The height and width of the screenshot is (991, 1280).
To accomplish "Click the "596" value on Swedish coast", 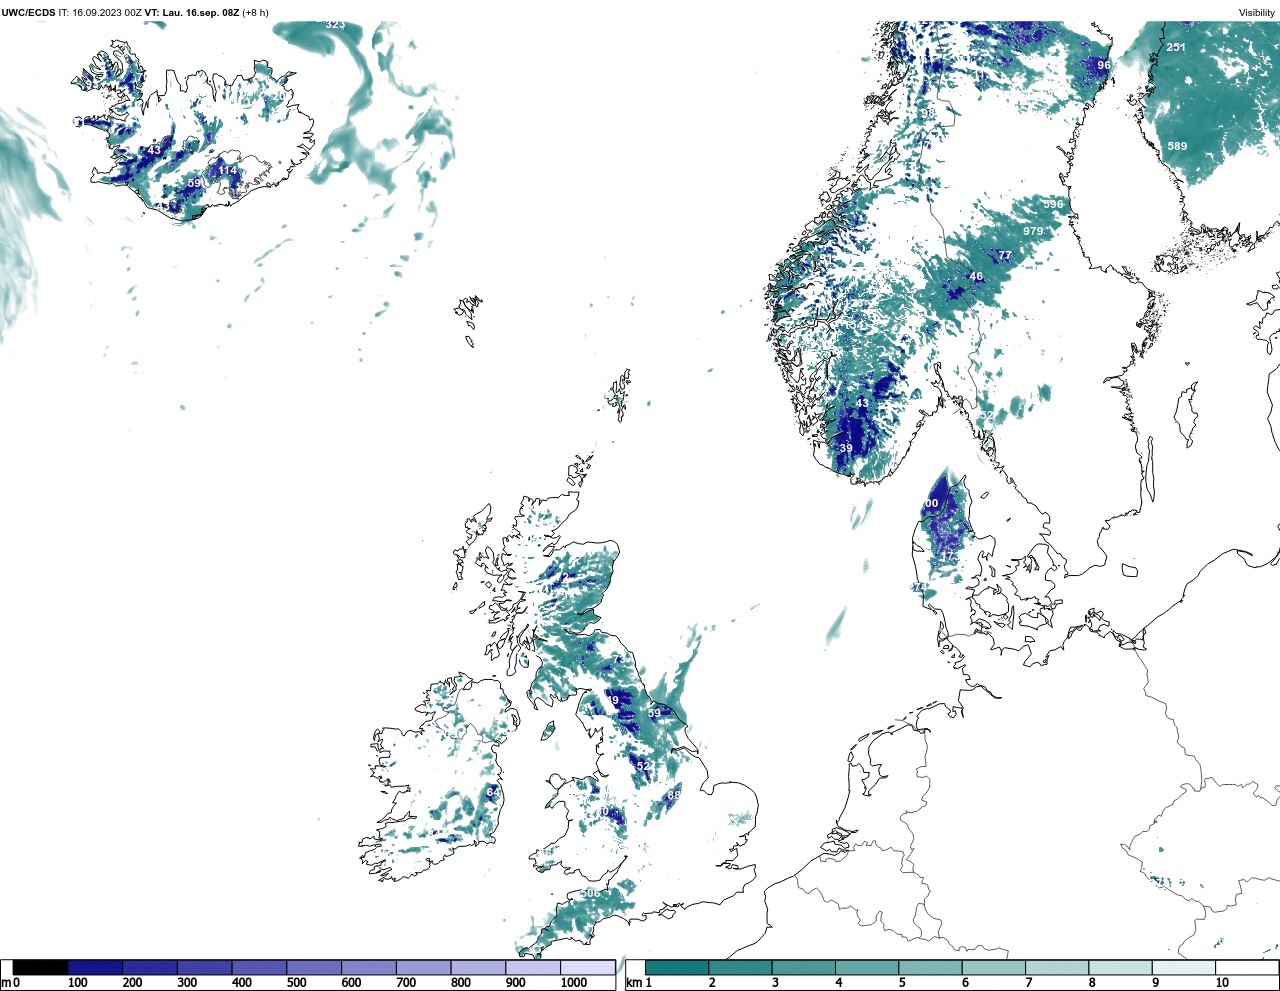I will tap(1053, 204).
